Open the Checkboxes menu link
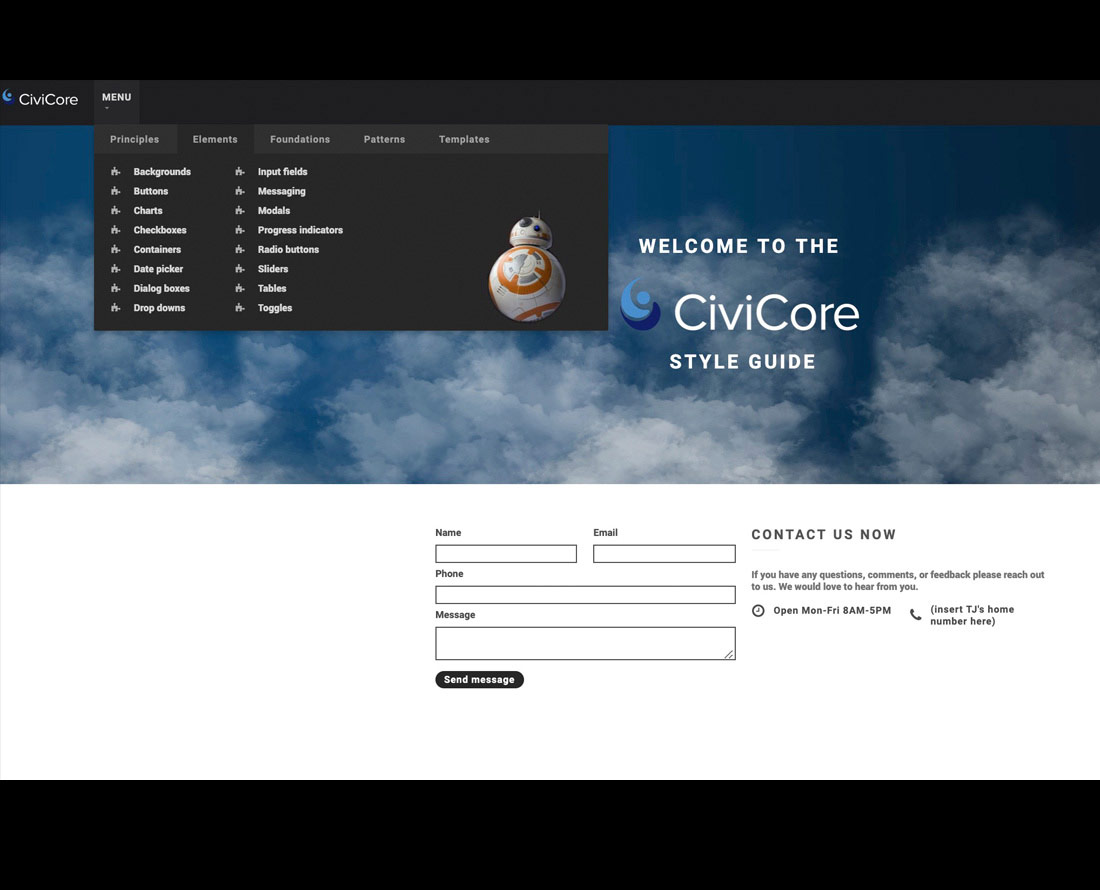The image size is (1100, 890). pyautogui.click(x=160, y=230)
